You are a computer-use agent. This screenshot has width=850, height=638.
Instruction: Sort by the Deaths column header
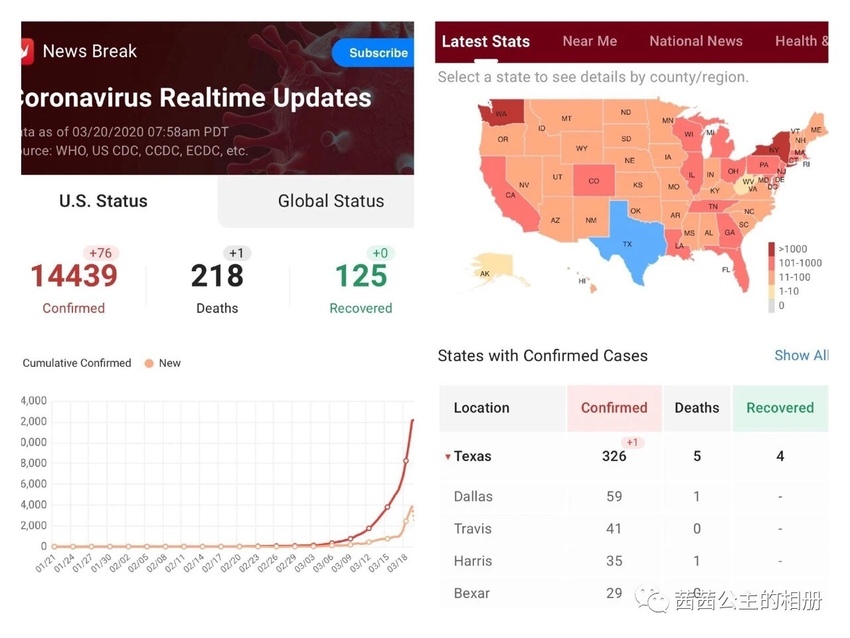[x=697, y=408]
